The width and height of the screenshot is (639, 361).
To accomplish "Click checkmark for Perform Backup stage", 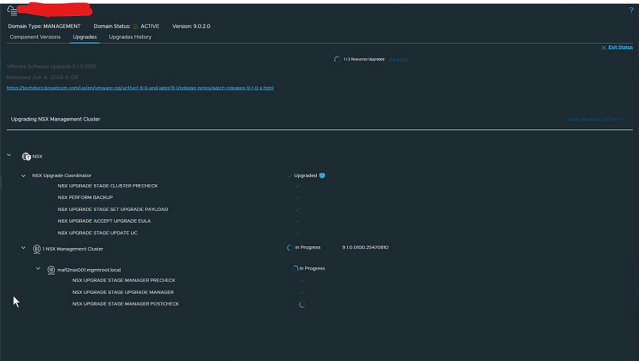I will [x=297, y=198].
